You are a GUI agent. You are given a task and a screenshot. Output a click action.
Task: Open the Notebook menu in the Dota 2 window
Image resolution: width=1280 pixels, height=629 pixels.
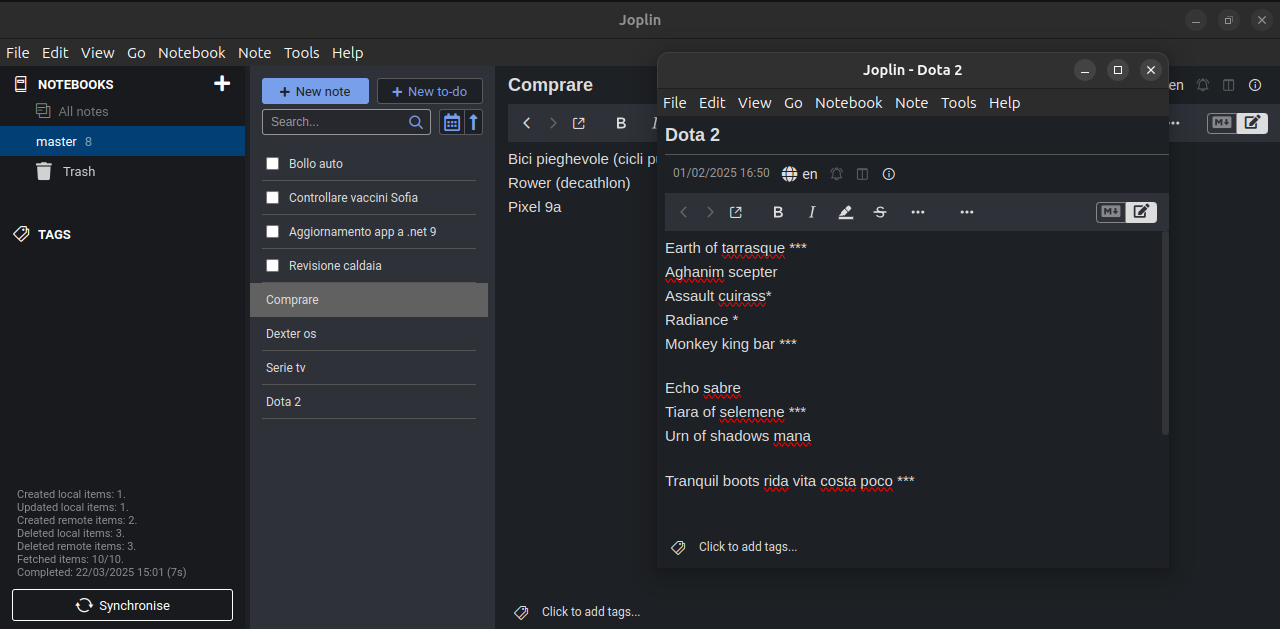[x=848, y=102]
